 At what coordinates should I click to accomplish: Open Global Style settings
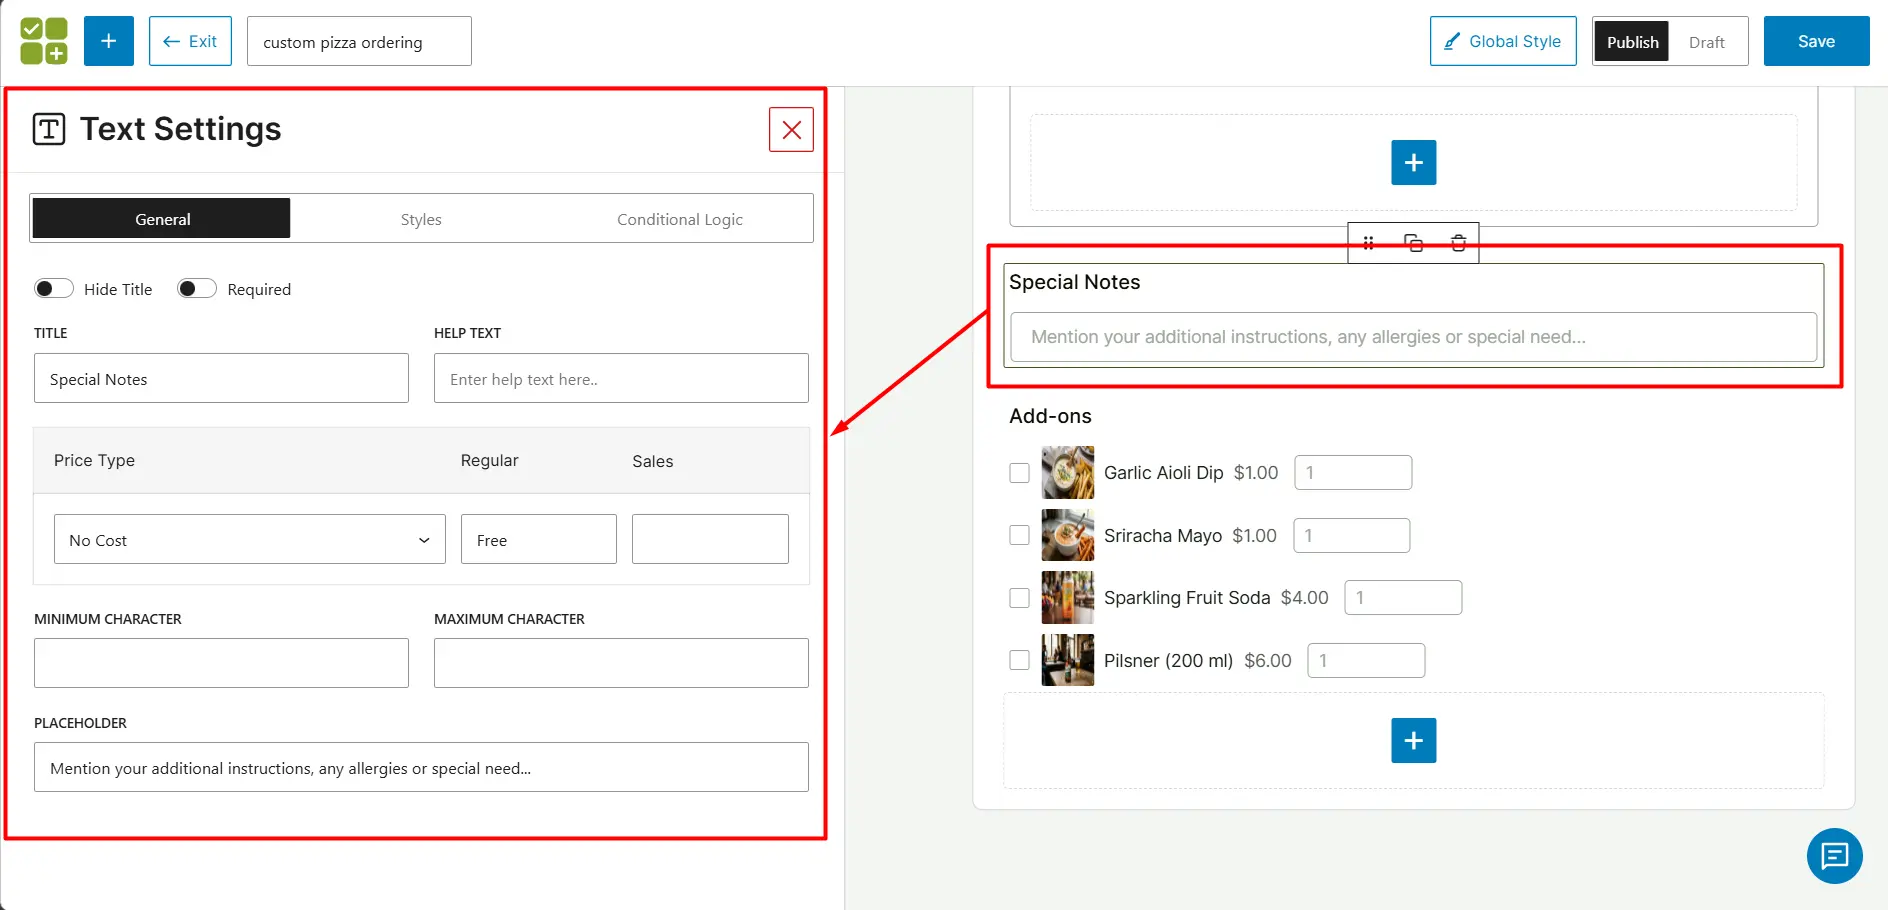coord(1502,41)
